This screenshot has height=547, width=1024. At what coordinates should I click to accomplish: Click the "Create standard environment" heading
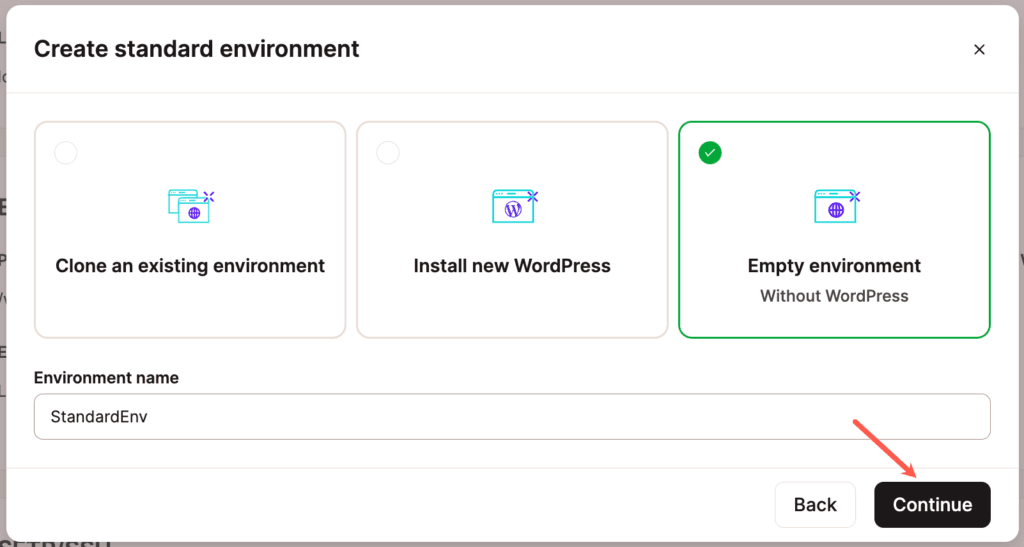[x=197, y=49]
